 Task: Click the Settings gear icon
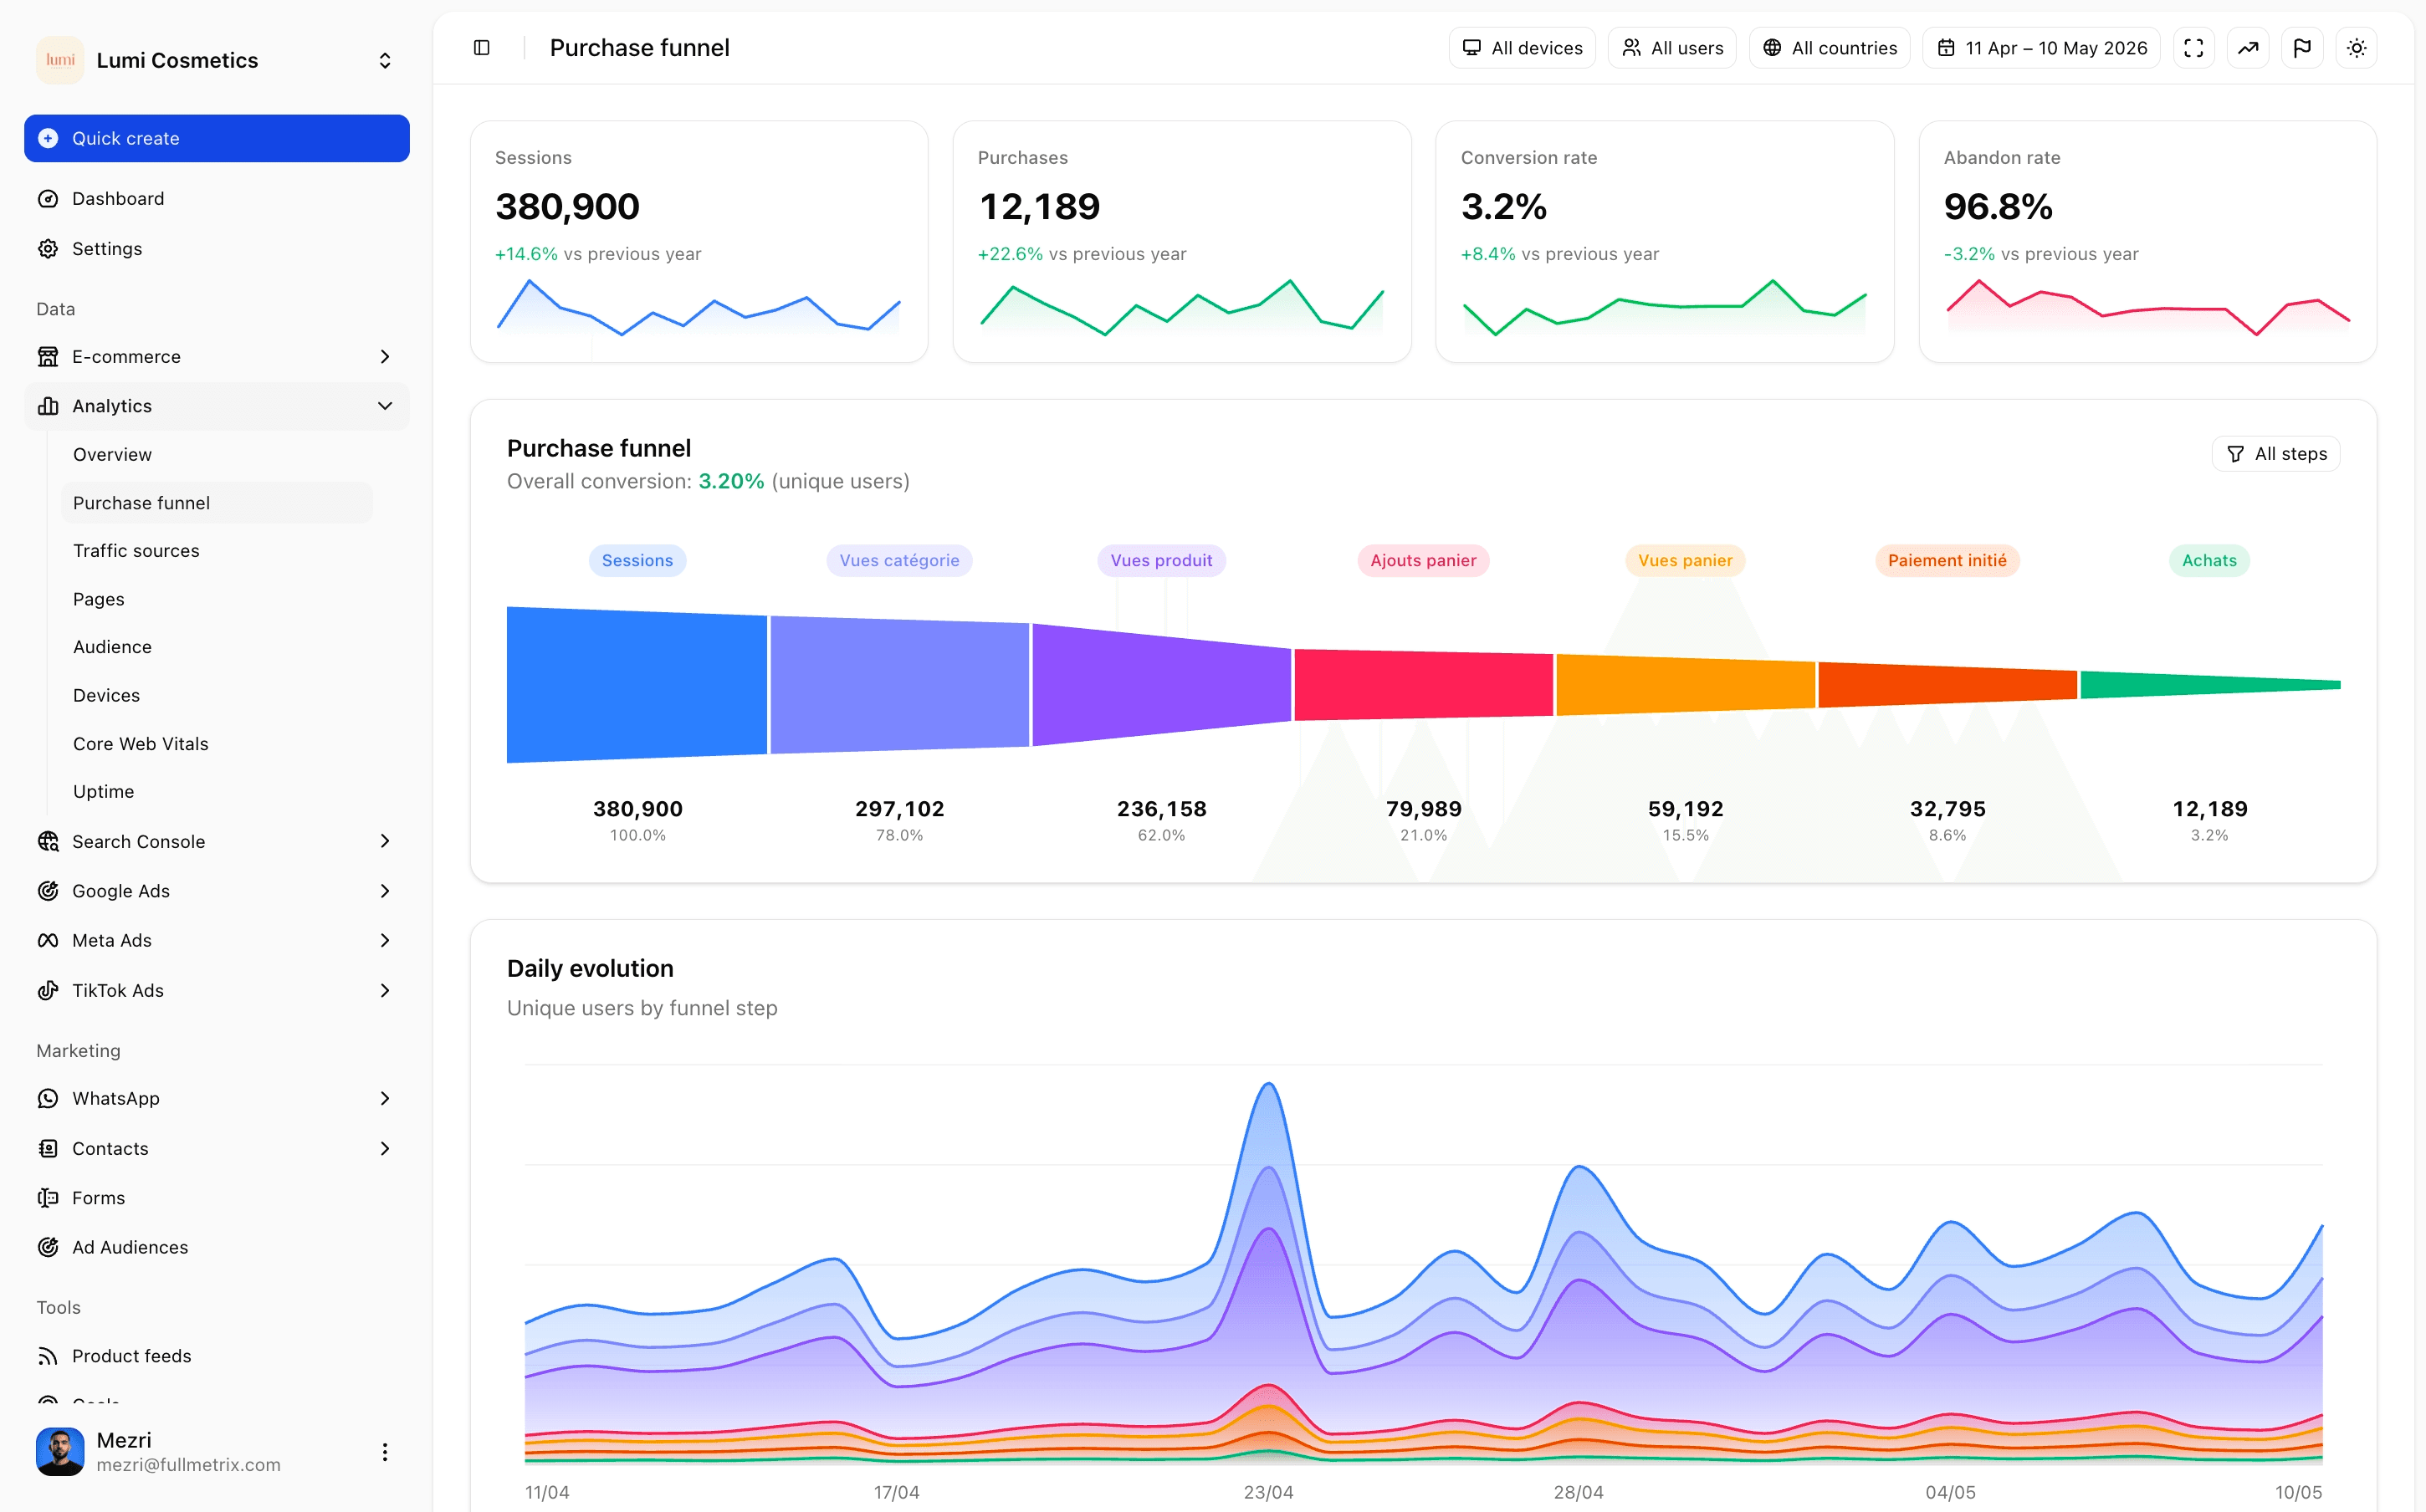tap(48, 248)
